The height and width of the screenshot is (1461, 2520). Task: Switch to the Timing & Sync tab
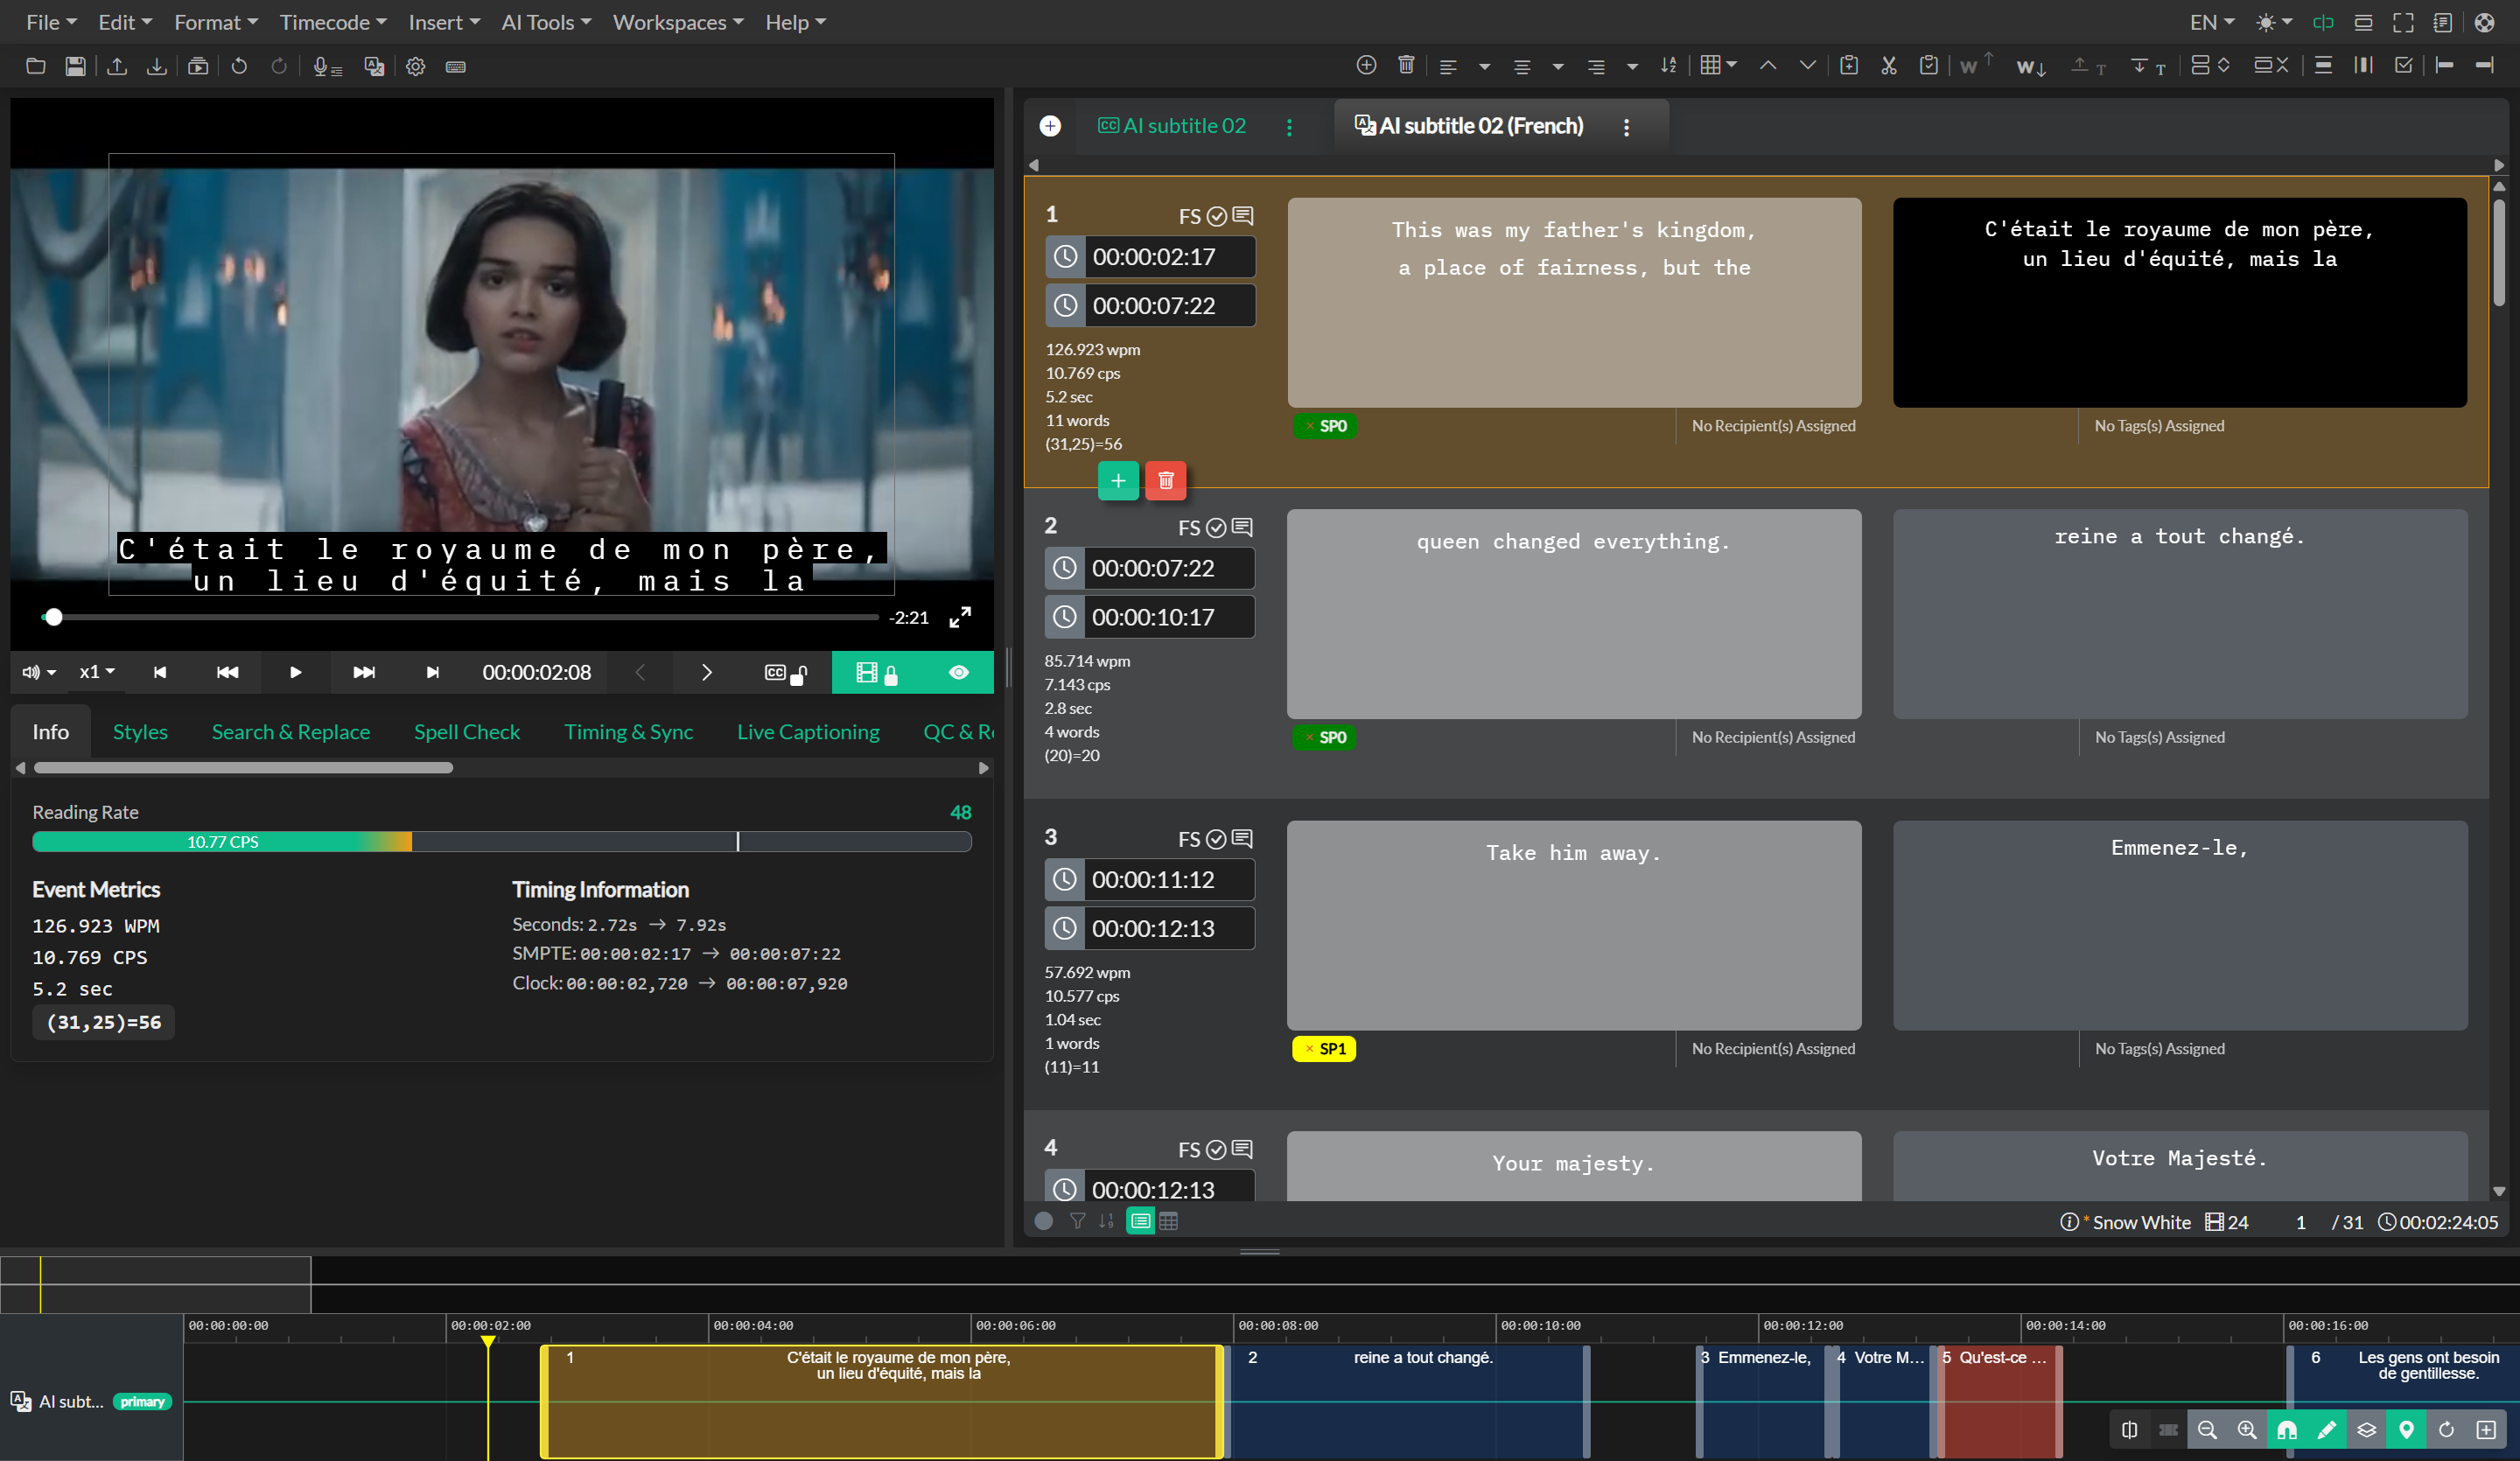click(628, 731)
